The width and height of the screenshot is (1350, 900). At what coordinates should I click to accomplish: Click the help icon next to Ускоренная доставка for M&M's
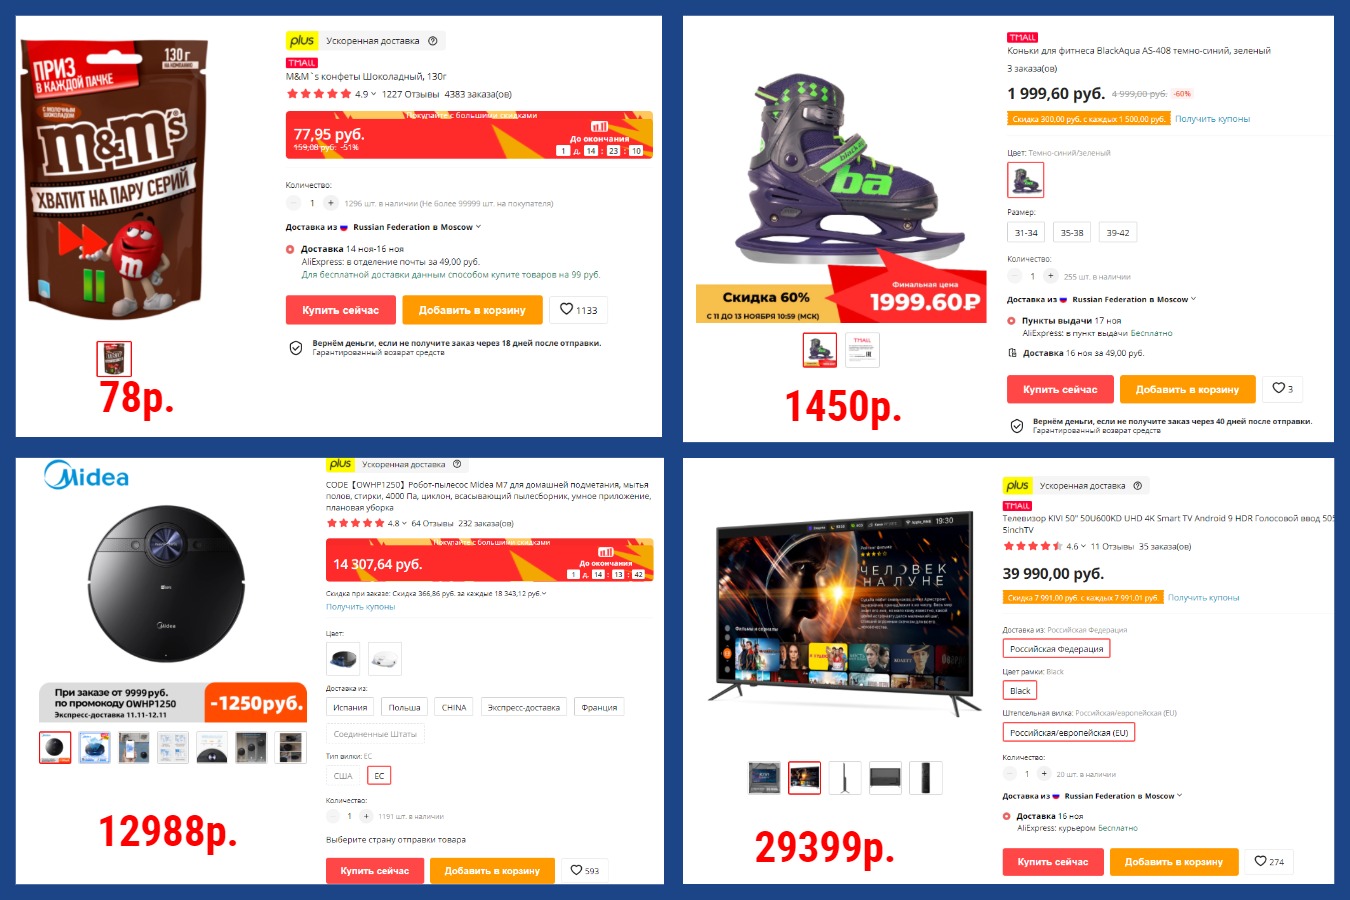(x=433, y=41)
